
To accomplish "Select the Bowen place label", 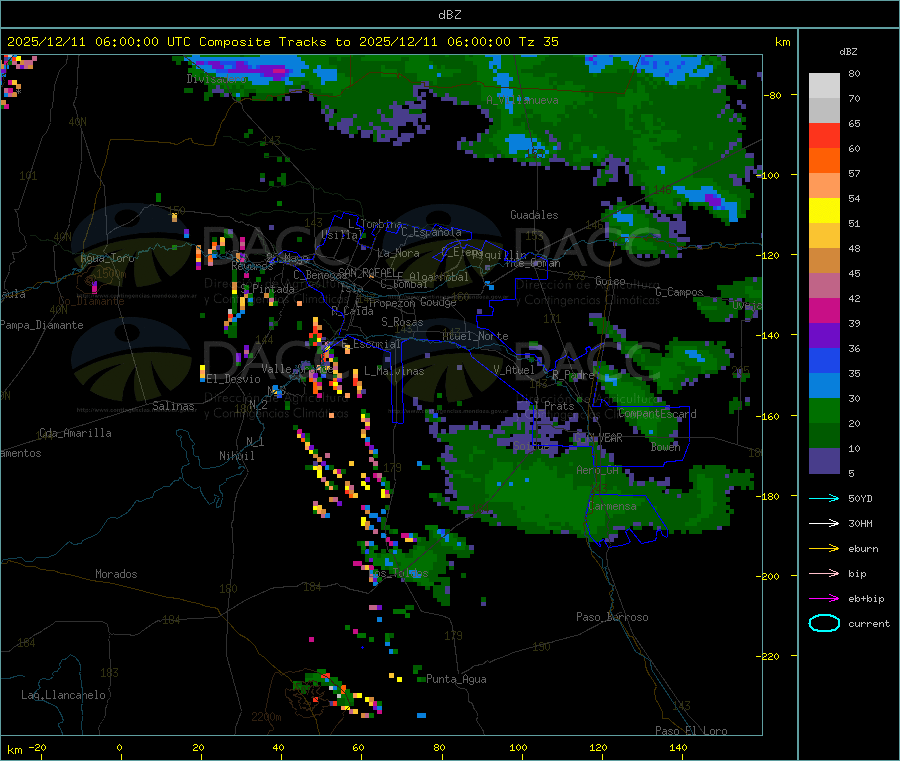I will pos(666,446).
